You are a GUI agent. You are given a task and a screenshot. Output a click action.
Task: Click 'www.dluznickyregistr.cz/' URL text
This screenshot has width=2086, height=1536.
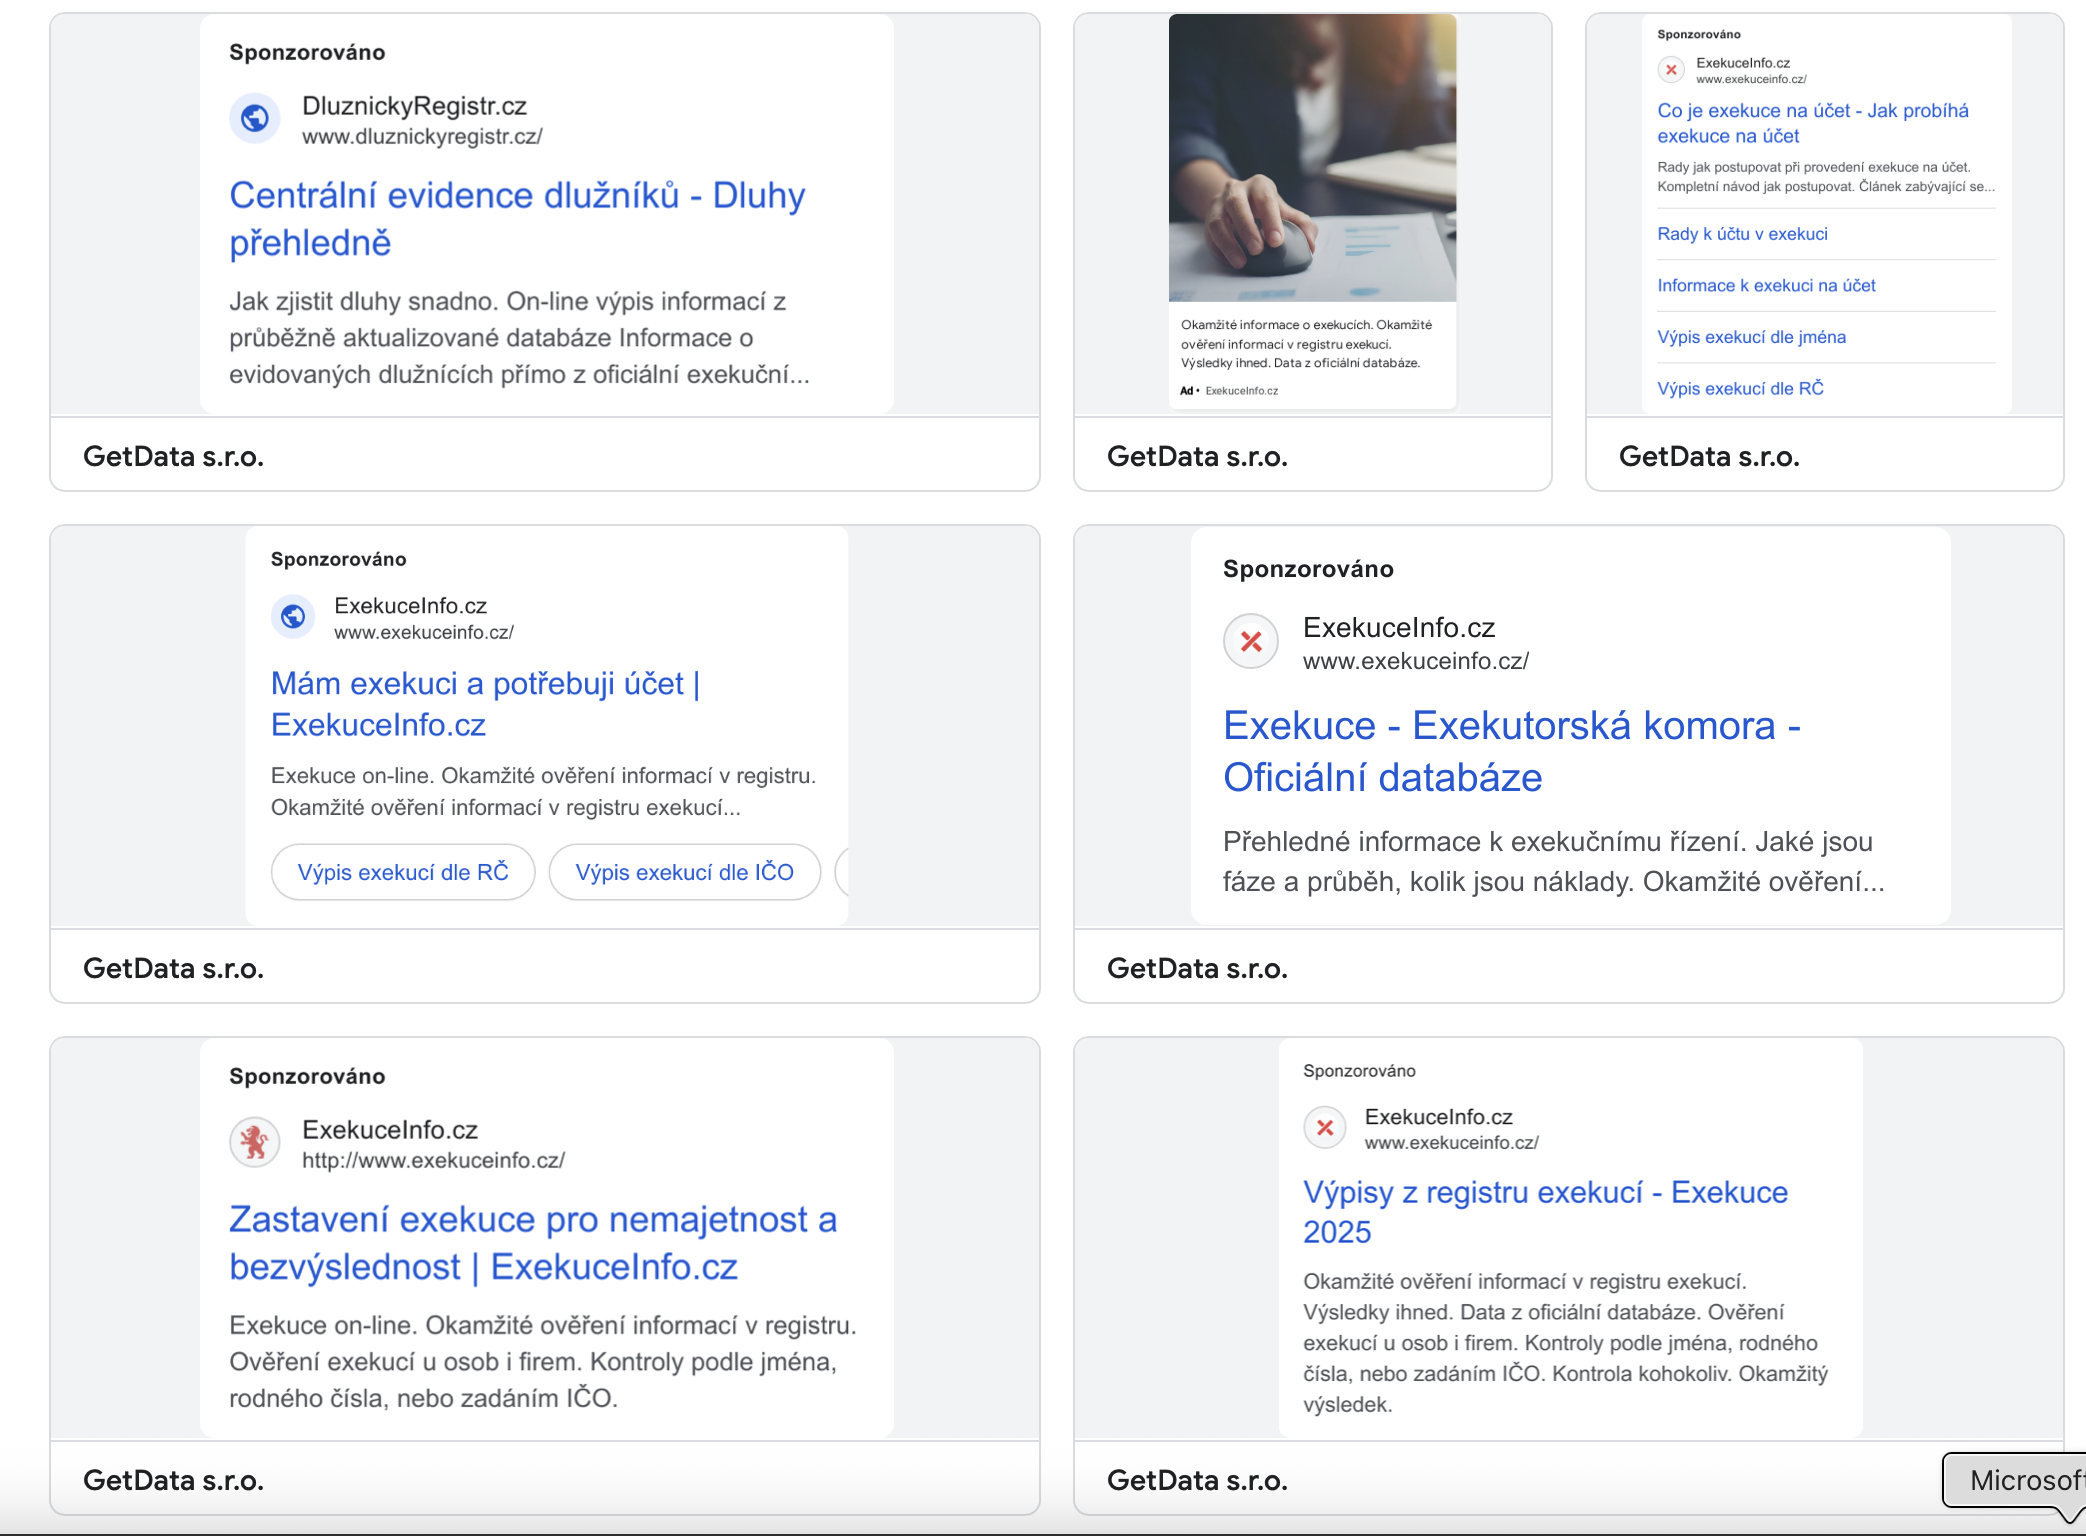pyautogui.click(x=422, y=137)
